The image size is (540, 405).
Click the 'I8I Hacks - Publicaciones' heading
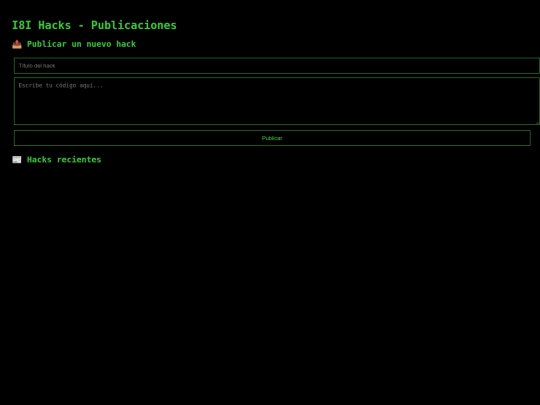[94, 25]
